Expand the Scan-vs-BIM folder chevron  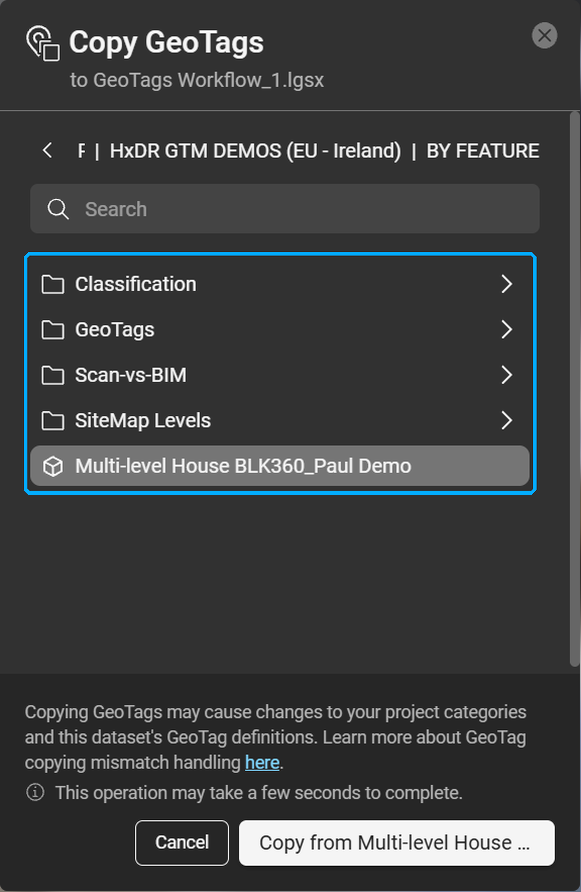click(x=506, y=375)
